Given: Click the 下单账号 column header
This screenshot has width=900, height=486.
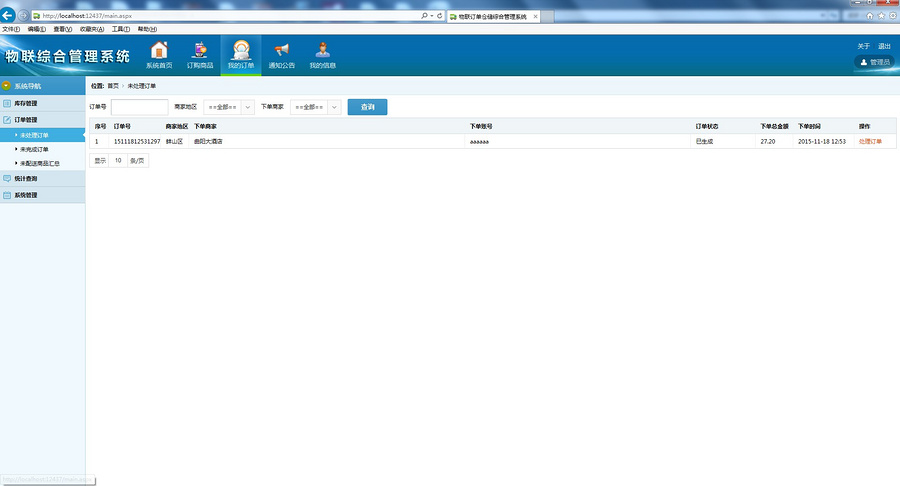Looking at the screenshot, I should [481, 126].
